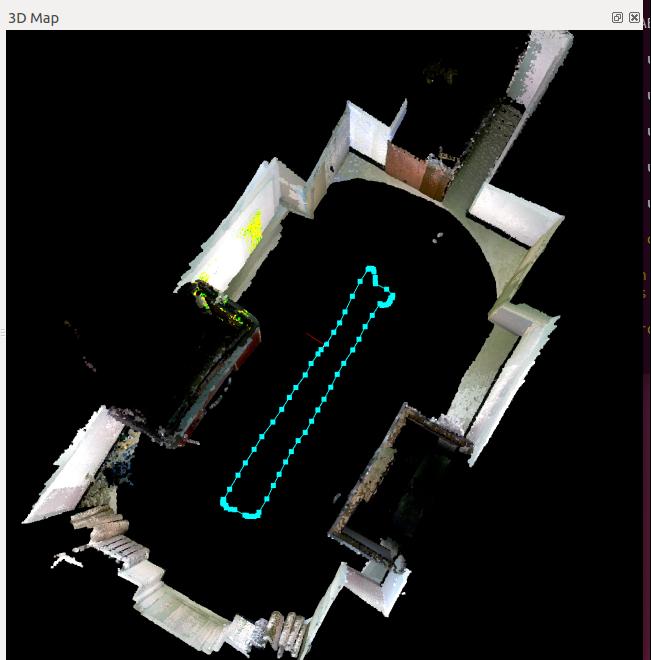This screenshot has width=651, height=660.
Task: Click the scattered white points at bottom left
Action: 68,559
